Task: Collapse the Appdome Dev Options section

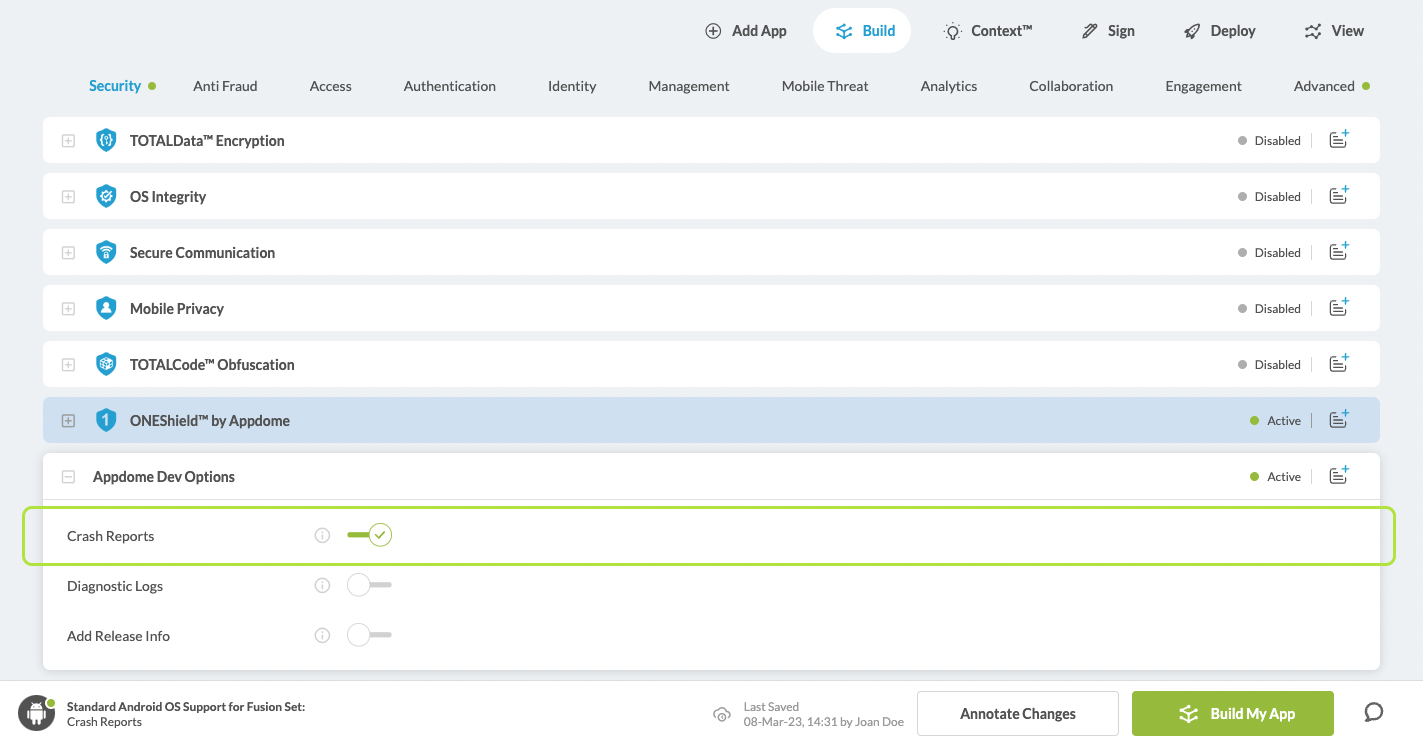Action: click(x=68, y=477)
